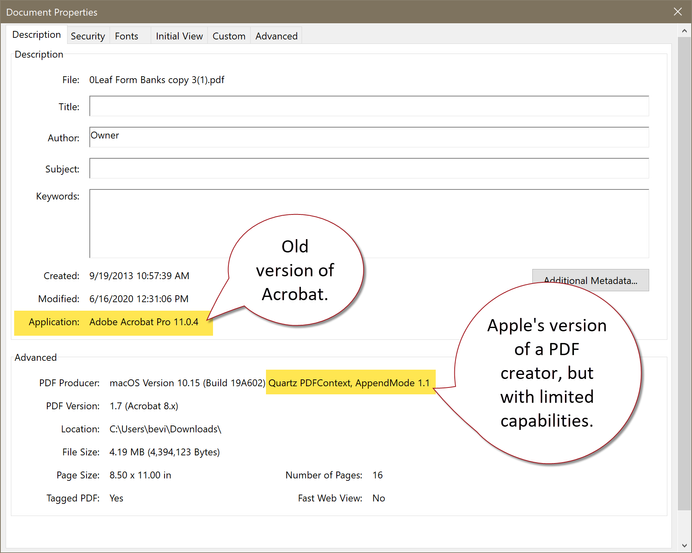Click the created date 9/19/2013 10:57:39 AM
This screenshot has height=553, width=692.
139,276
